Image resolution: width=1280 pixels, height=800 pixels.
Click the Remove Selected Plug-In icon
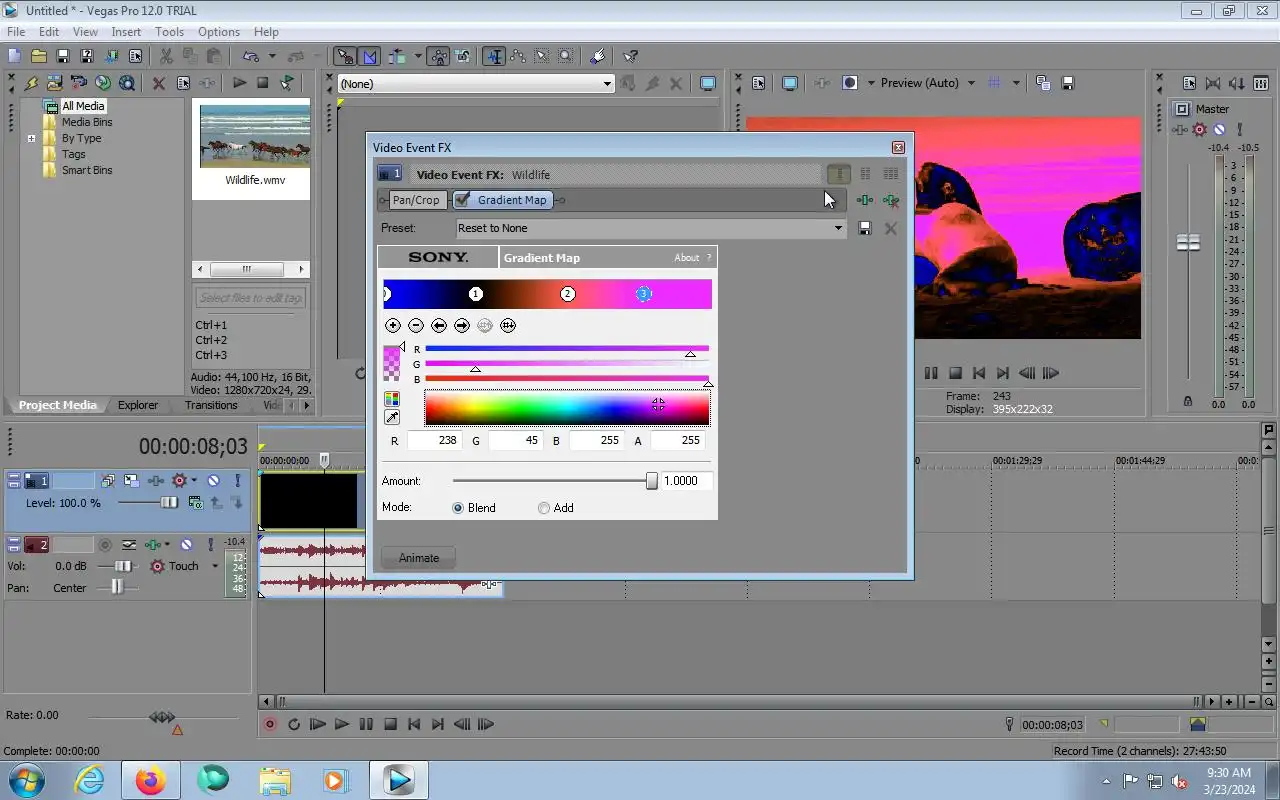tap(890, 200)
